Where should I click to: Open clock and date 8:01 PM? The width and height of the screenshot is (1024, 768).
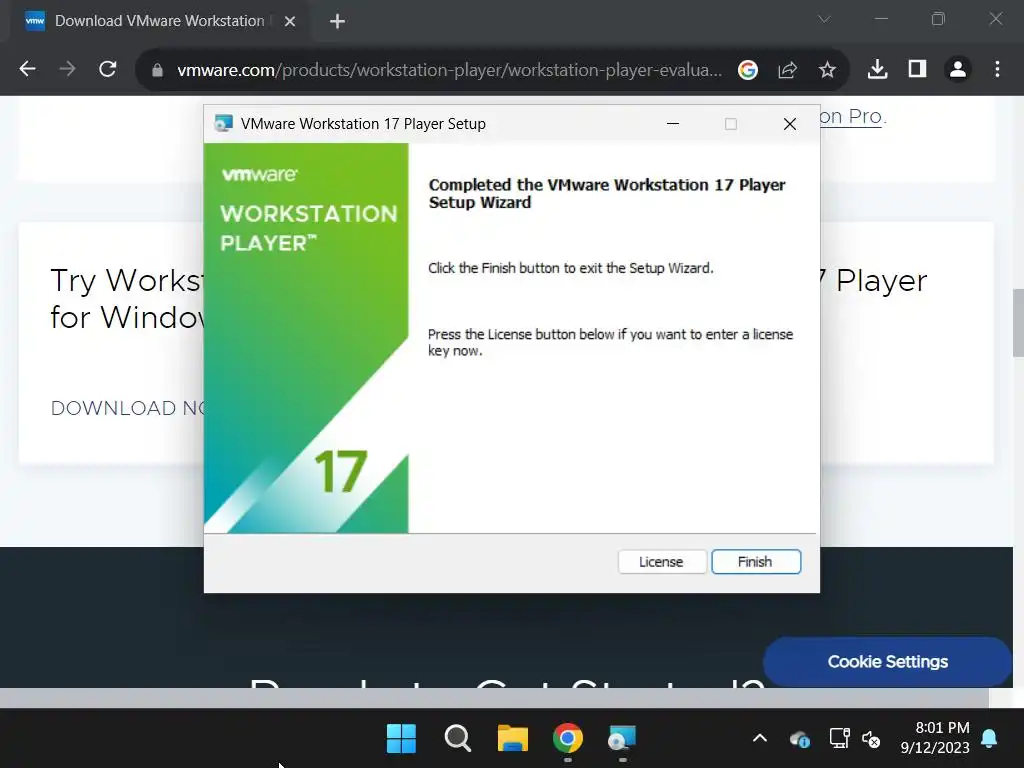click(x=935, y=737)
